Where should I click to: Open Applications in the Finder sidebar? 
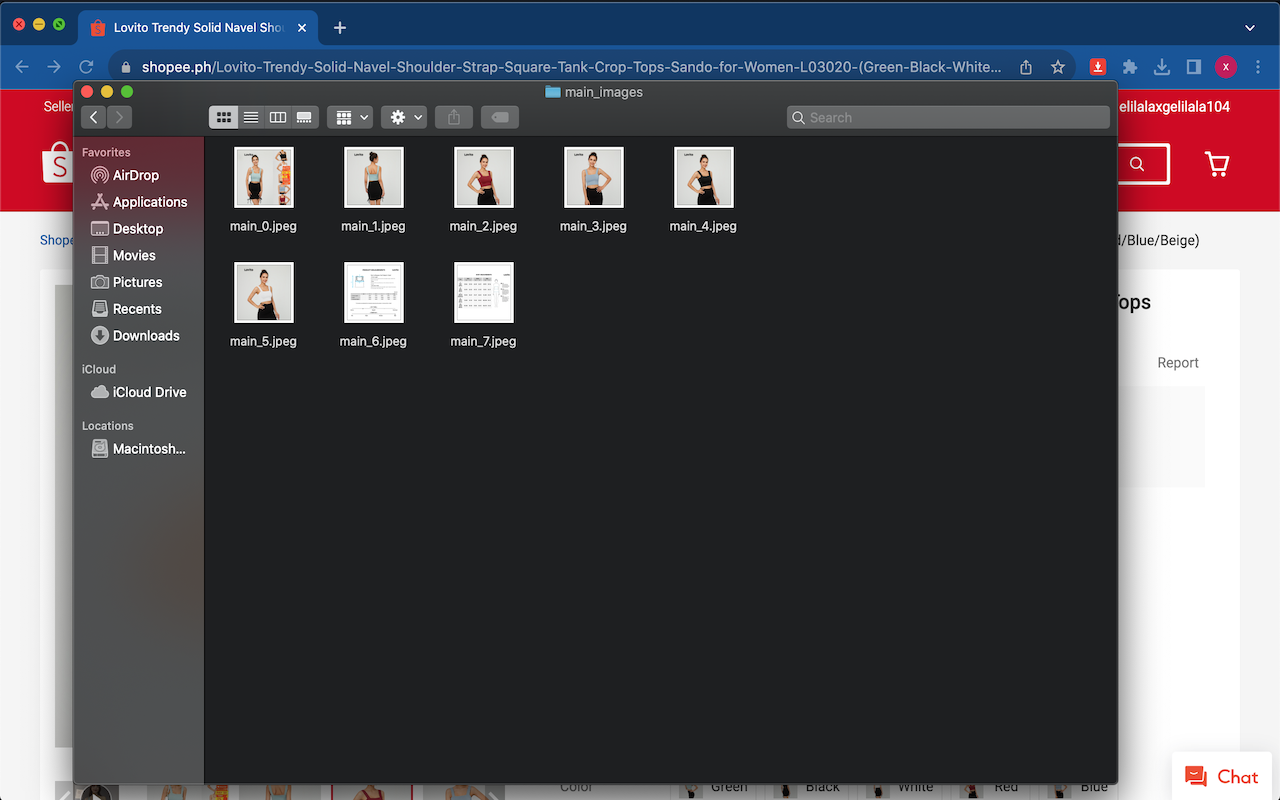[x=139, y=202]
